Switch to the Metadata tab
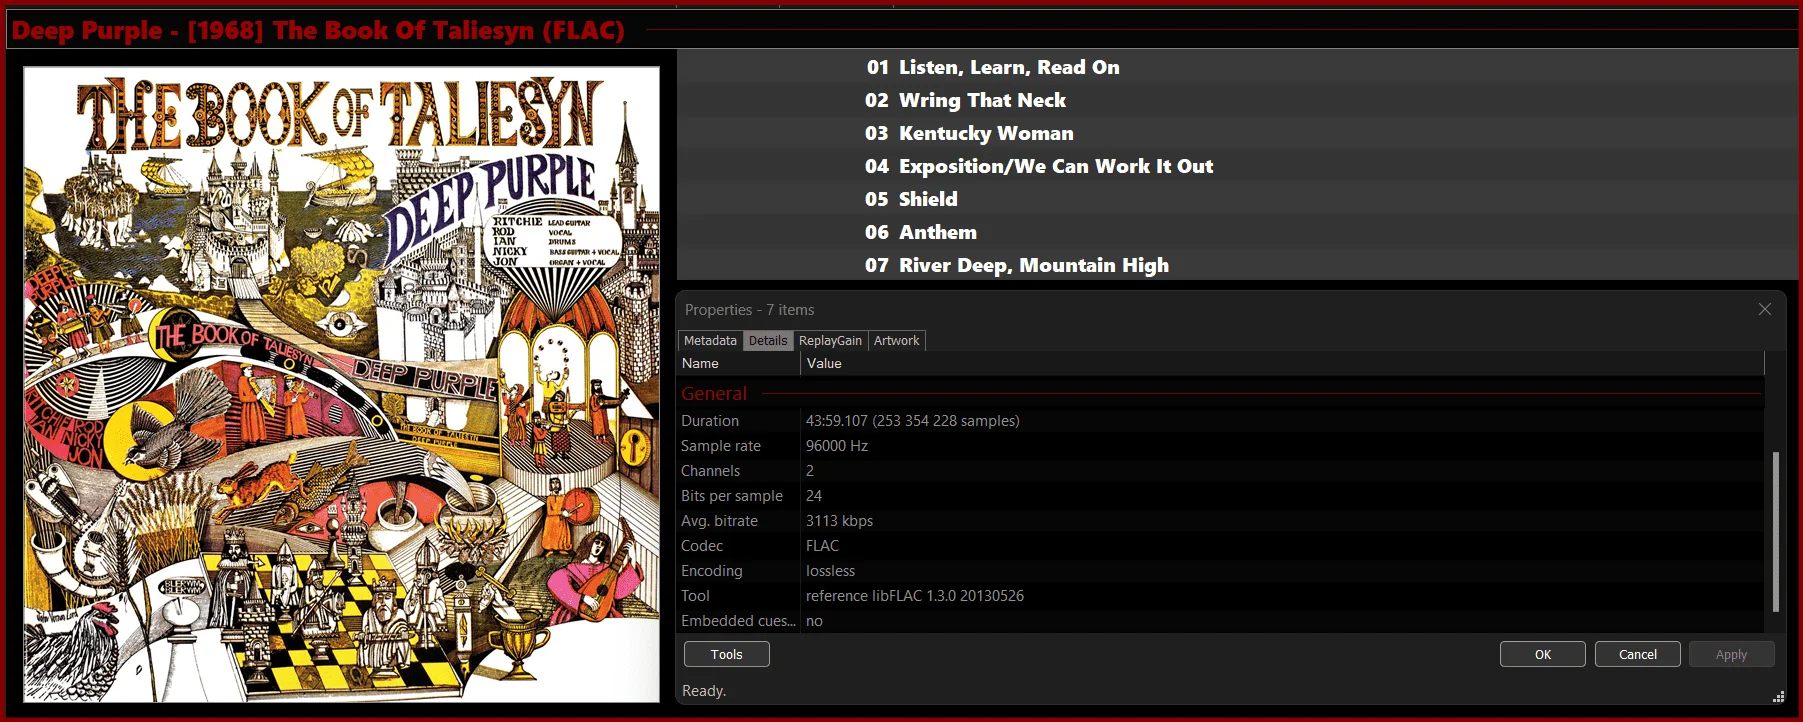Image resolution: width=1803 pixels, height=722 pixels. click(x=710, y=341)
